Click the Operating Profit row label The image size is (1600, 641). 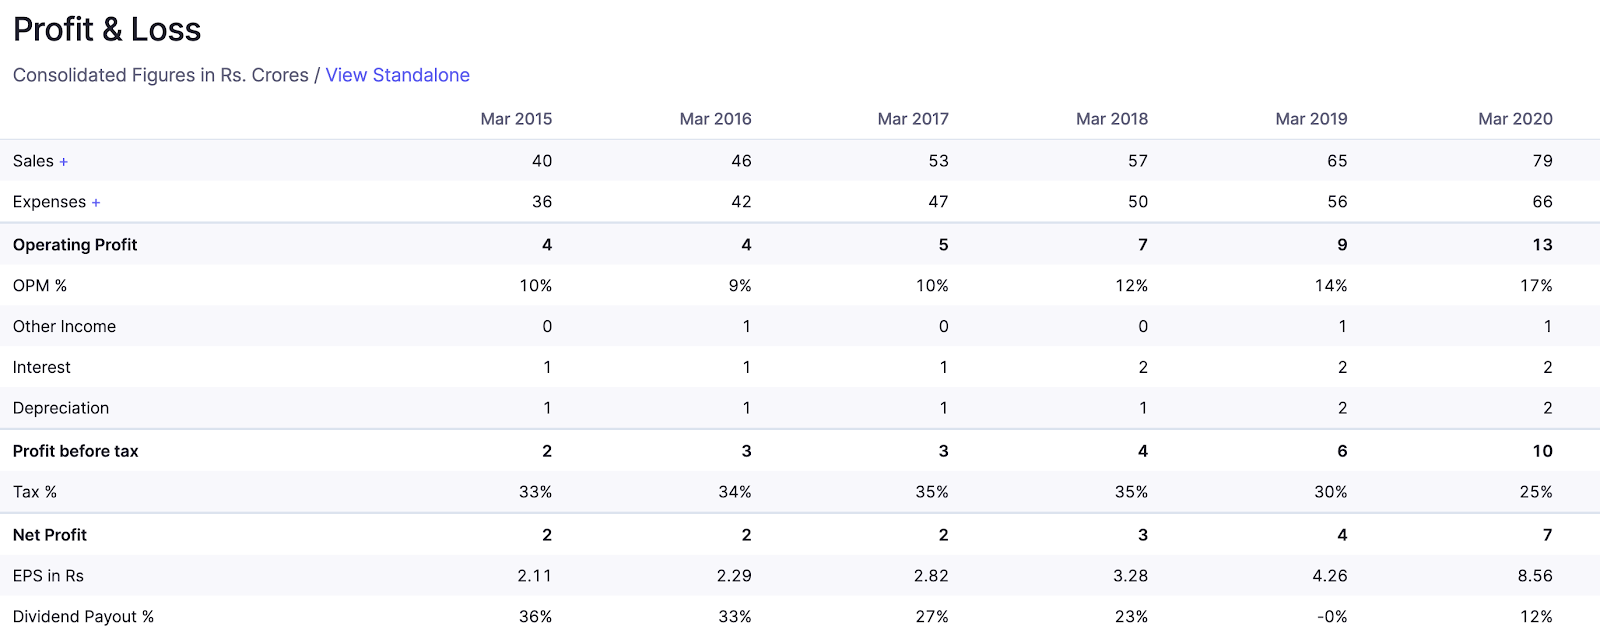click(x=75, y=245)
